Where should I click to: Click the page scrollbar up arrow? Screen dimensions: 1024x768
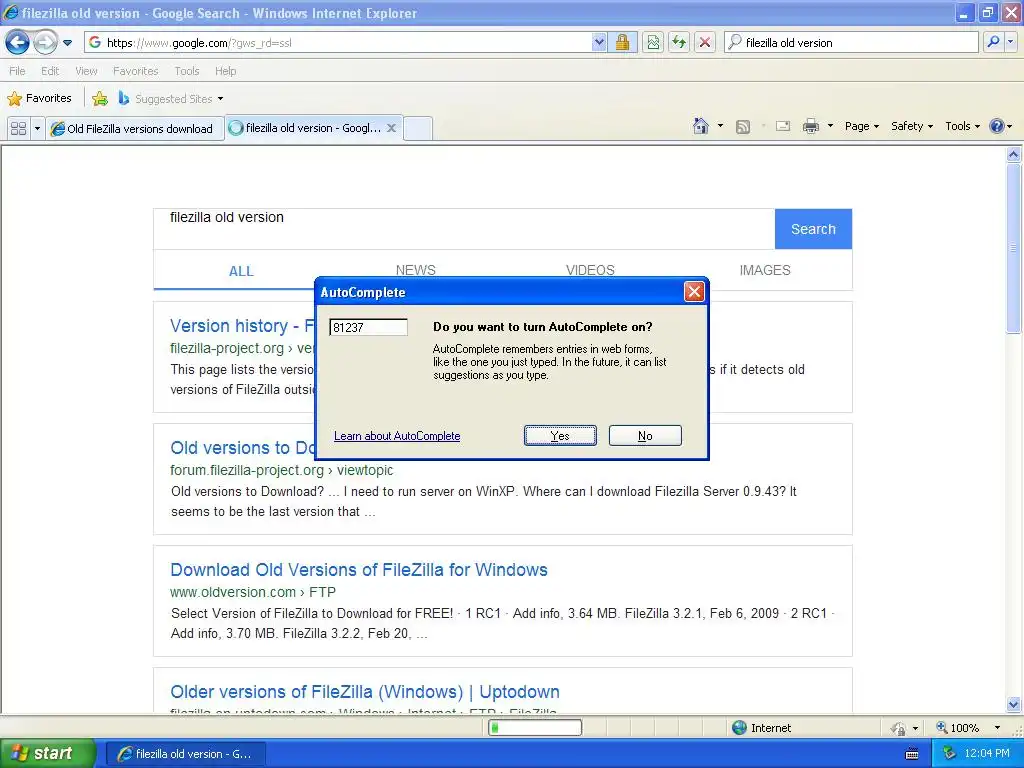[x=1014, y=154]
